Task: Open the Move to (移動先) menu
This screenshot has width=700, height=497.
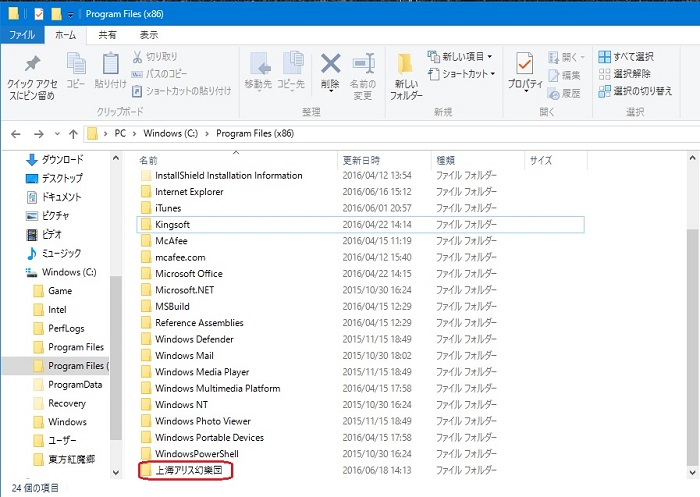Action: coord(258,71)
